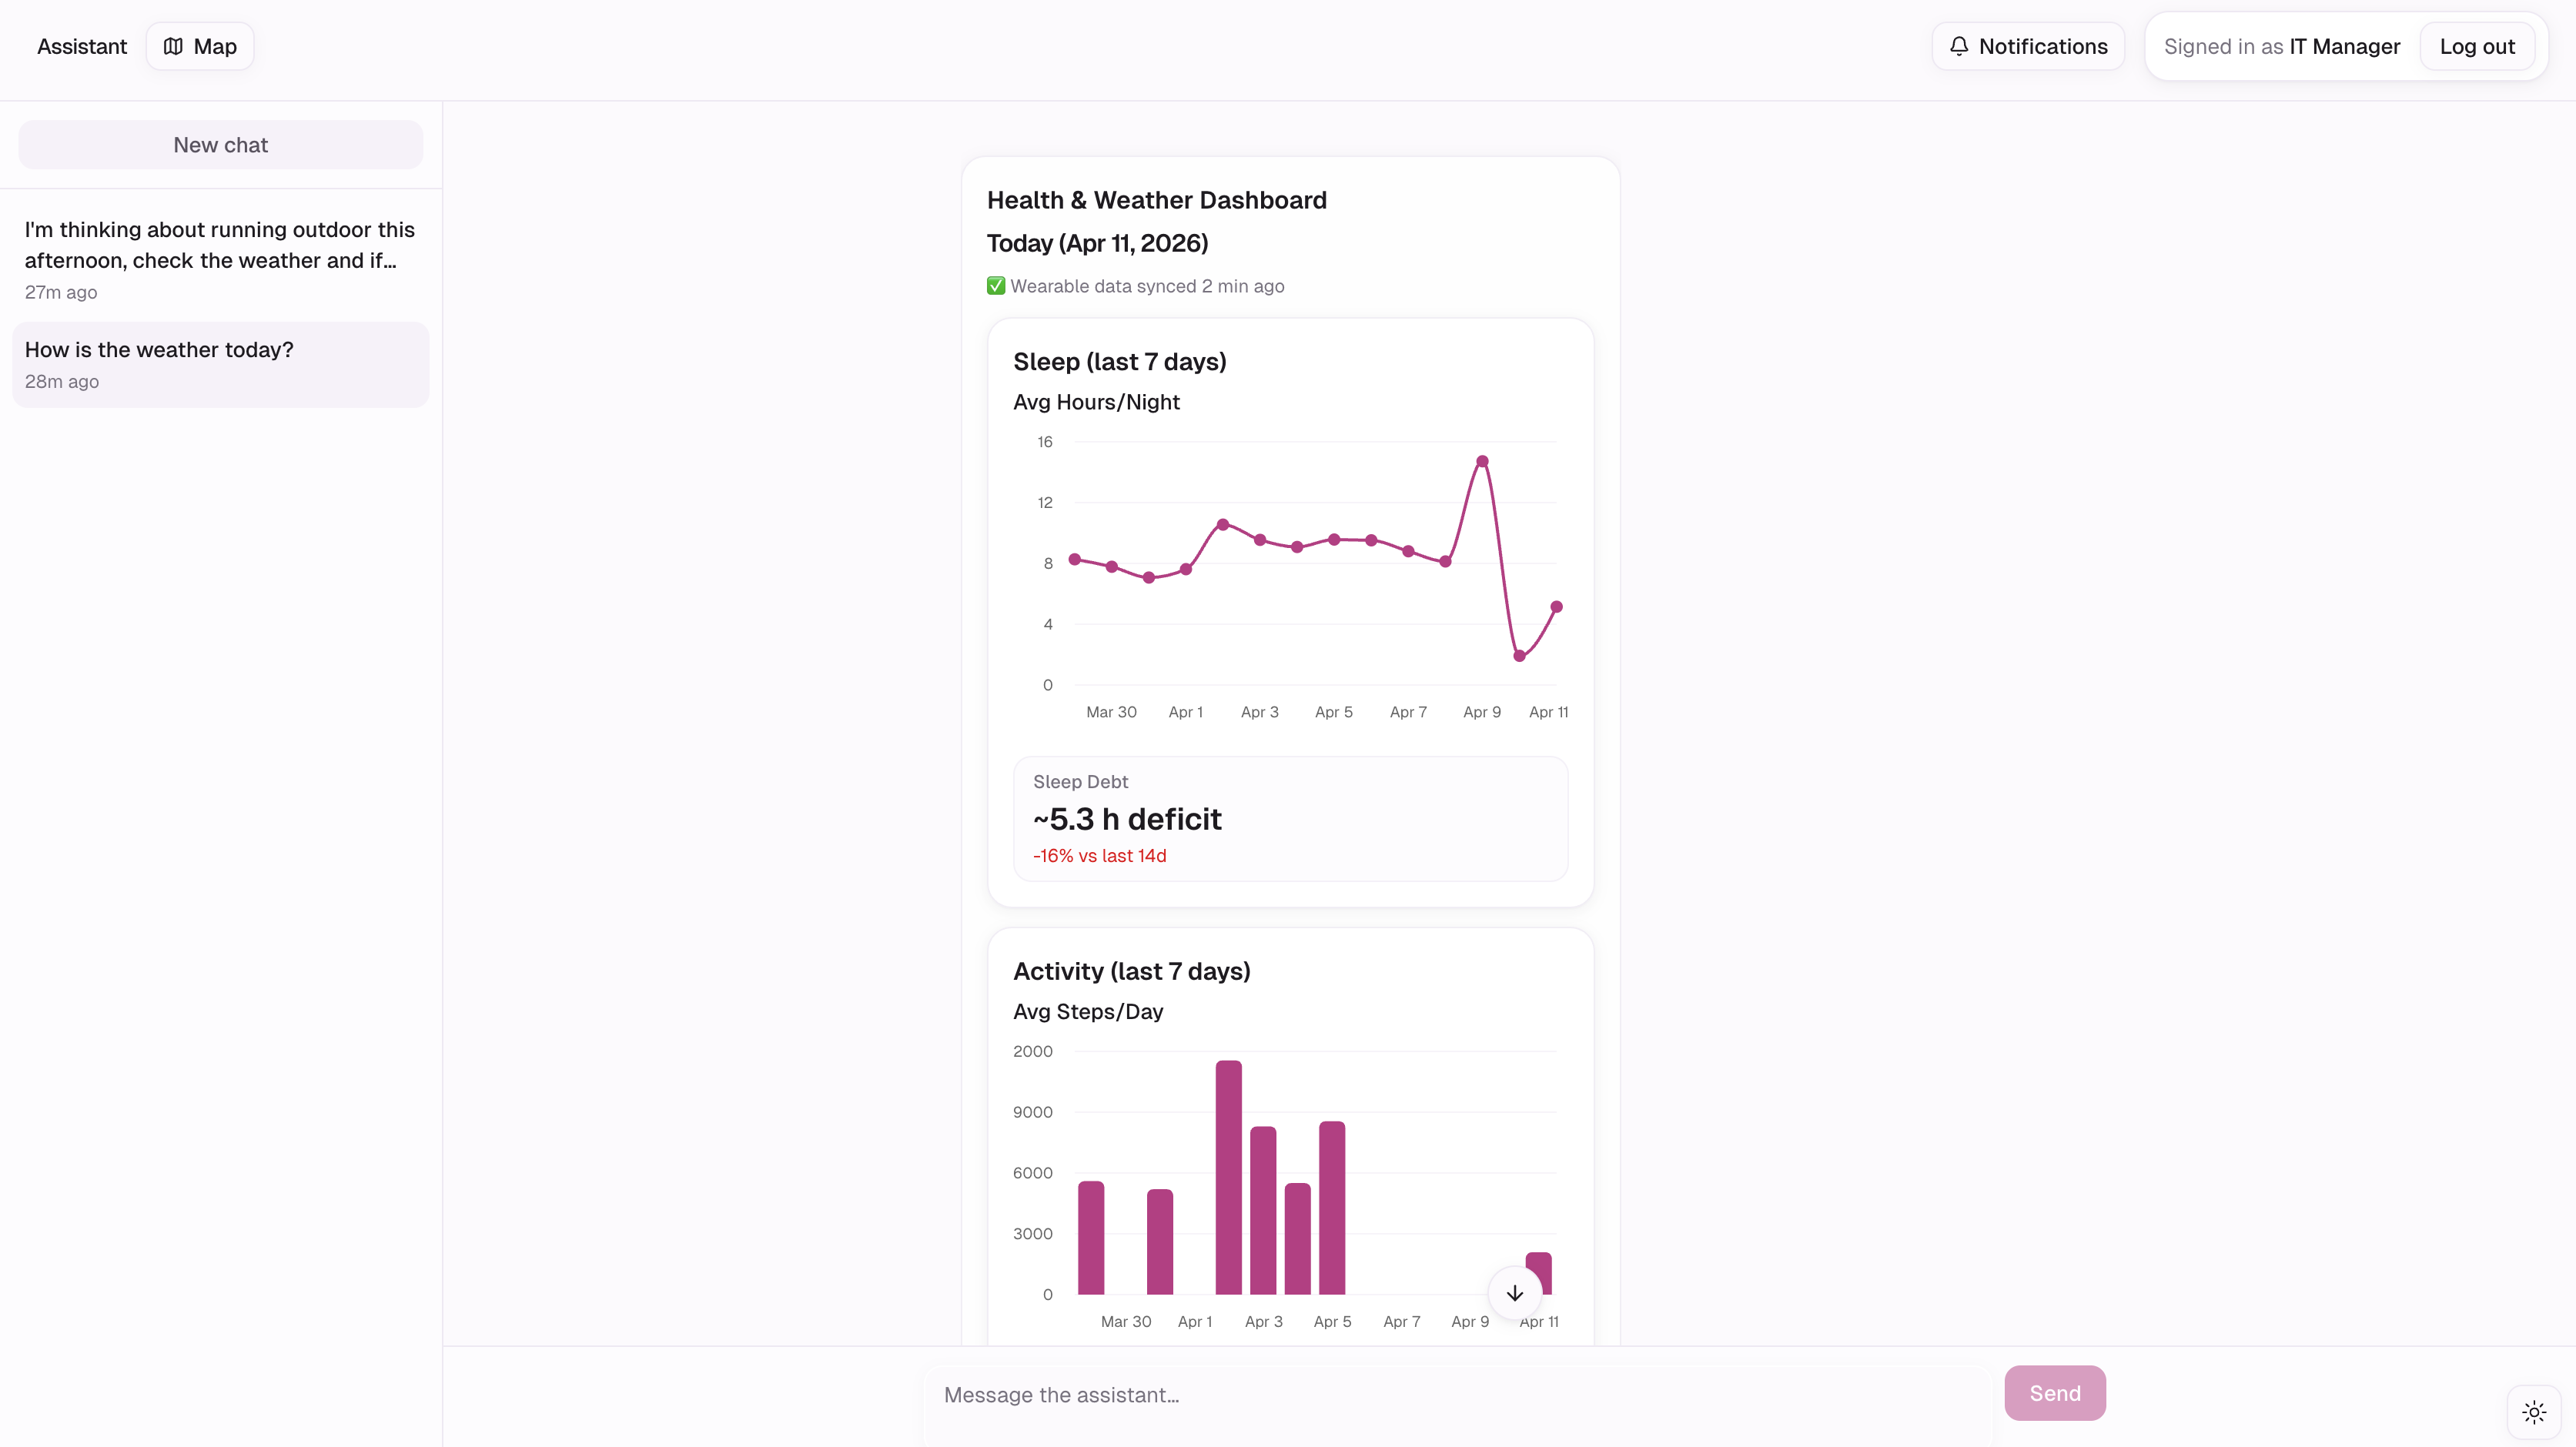Click the Notifications bell icon
This screenshot has height=1447, width=2576.
point(1959,46)
